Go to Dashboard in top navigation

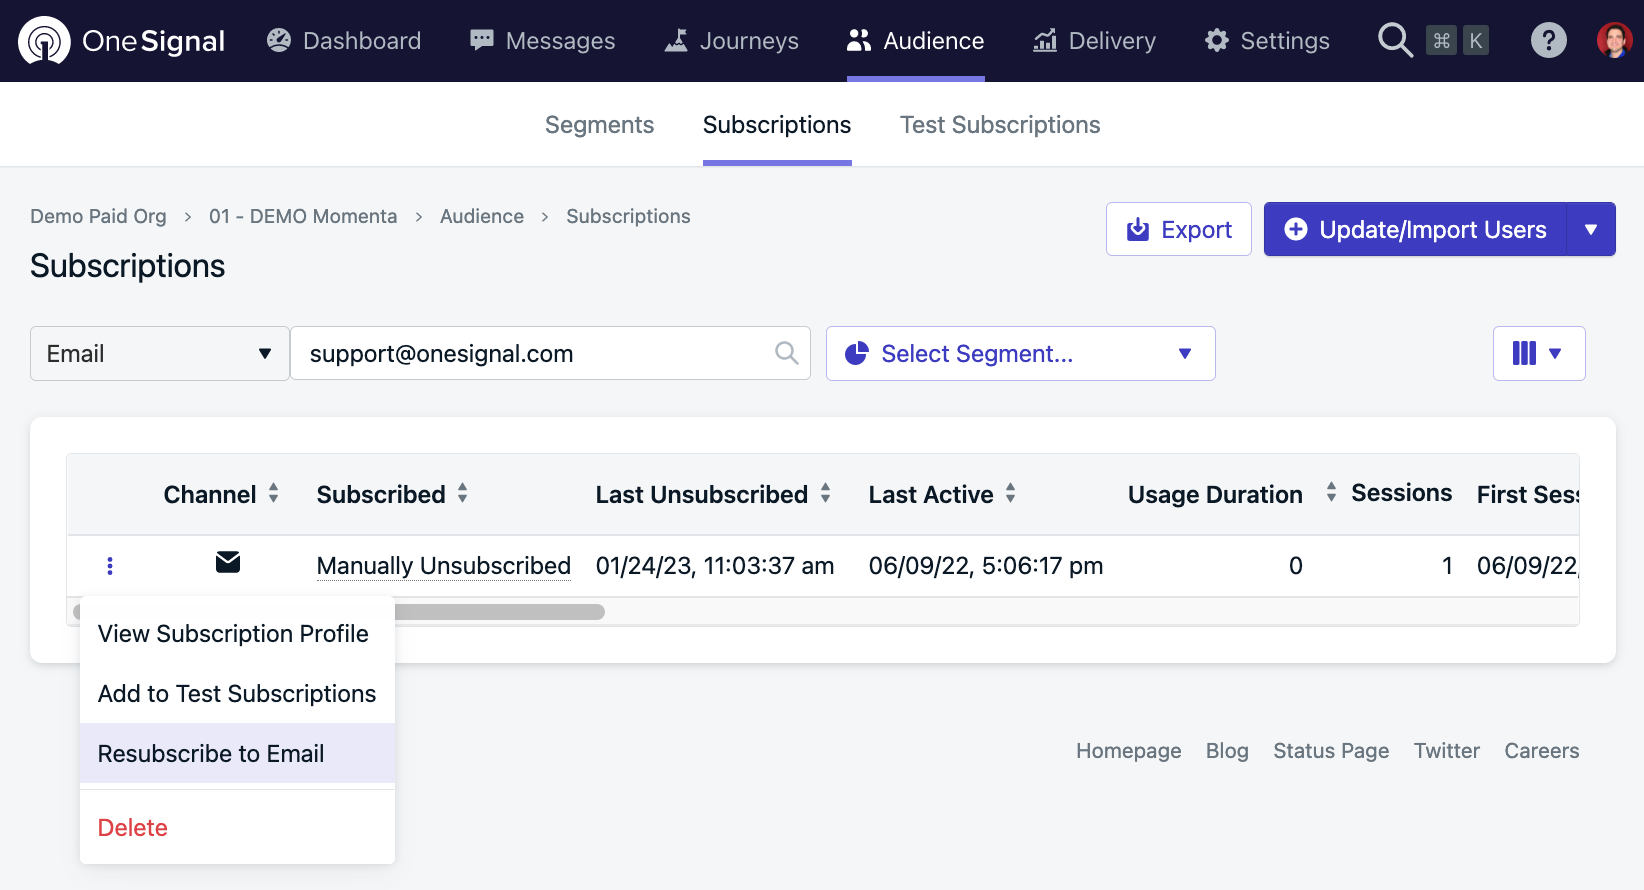[x=344, y=41]
